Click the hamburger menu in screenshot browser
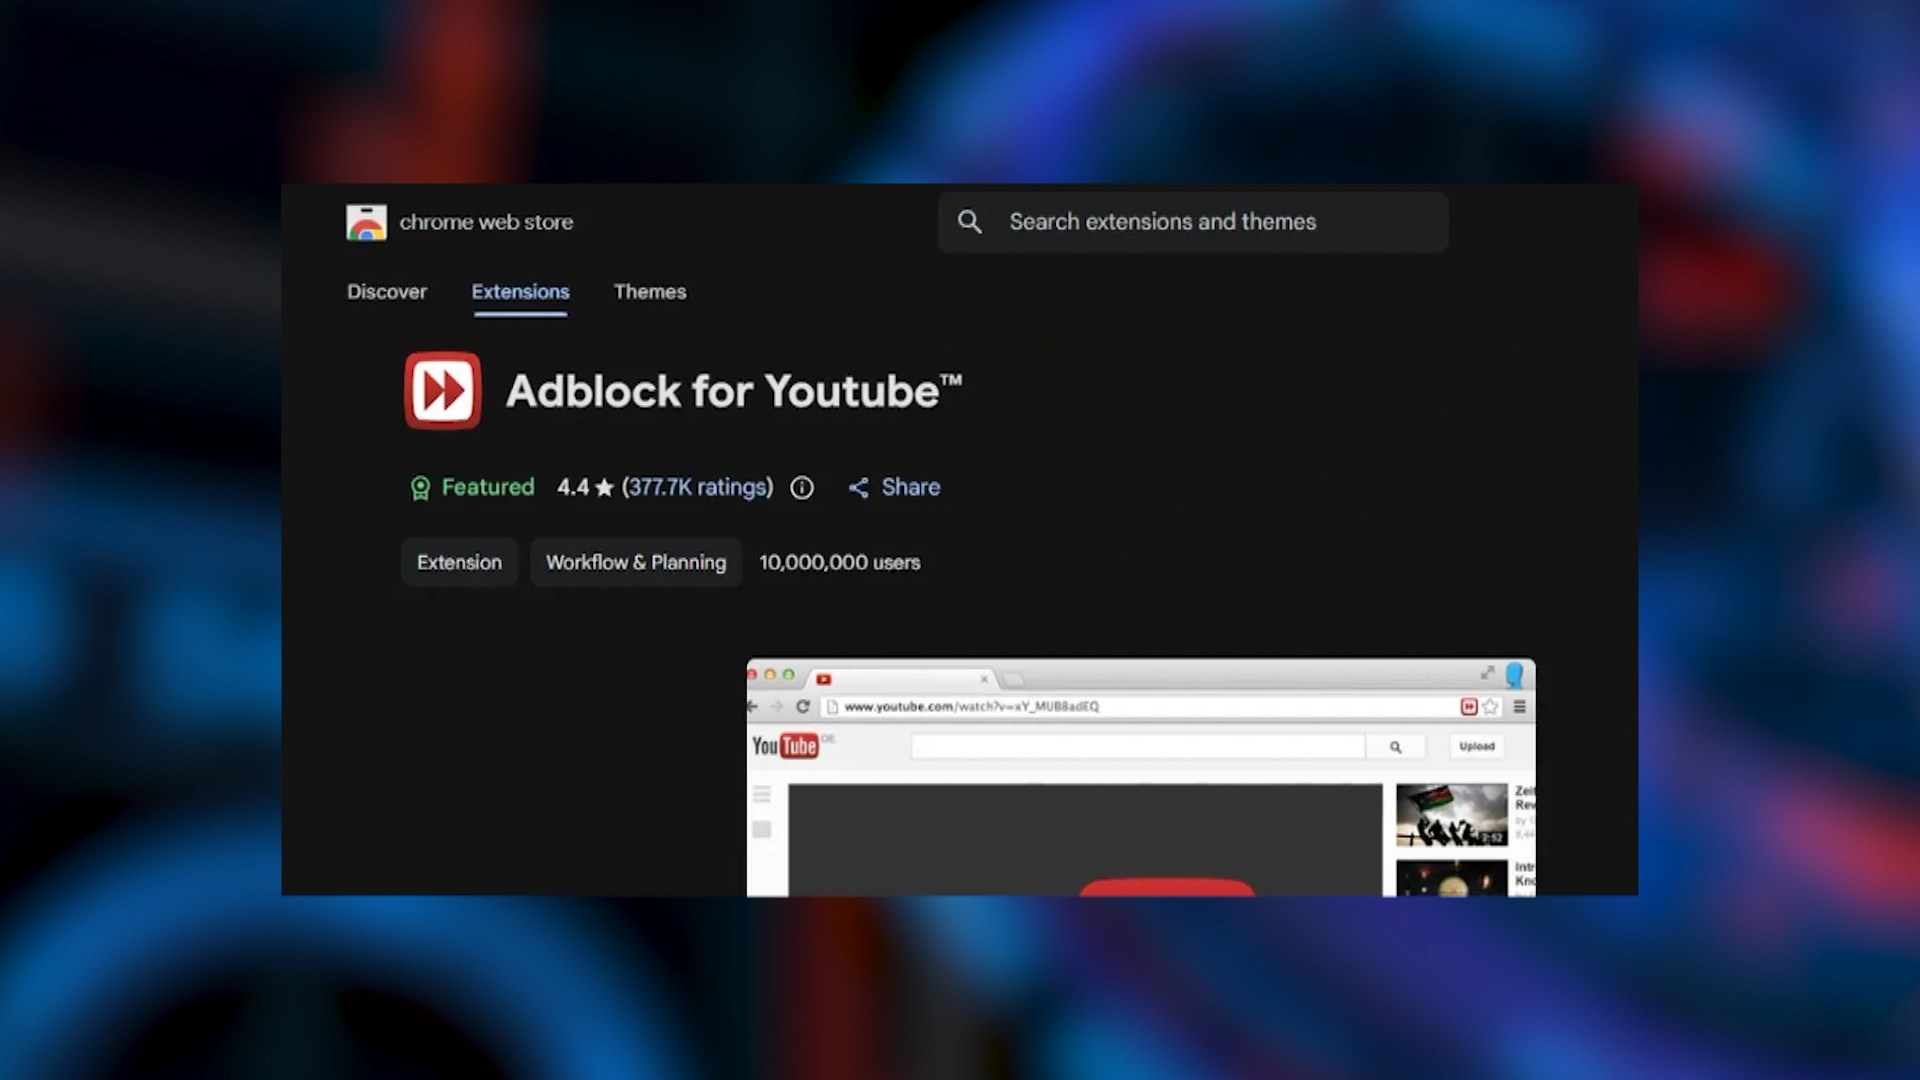The width and height of the screenshot is (1920, 1080). (x=1519, y=707)
